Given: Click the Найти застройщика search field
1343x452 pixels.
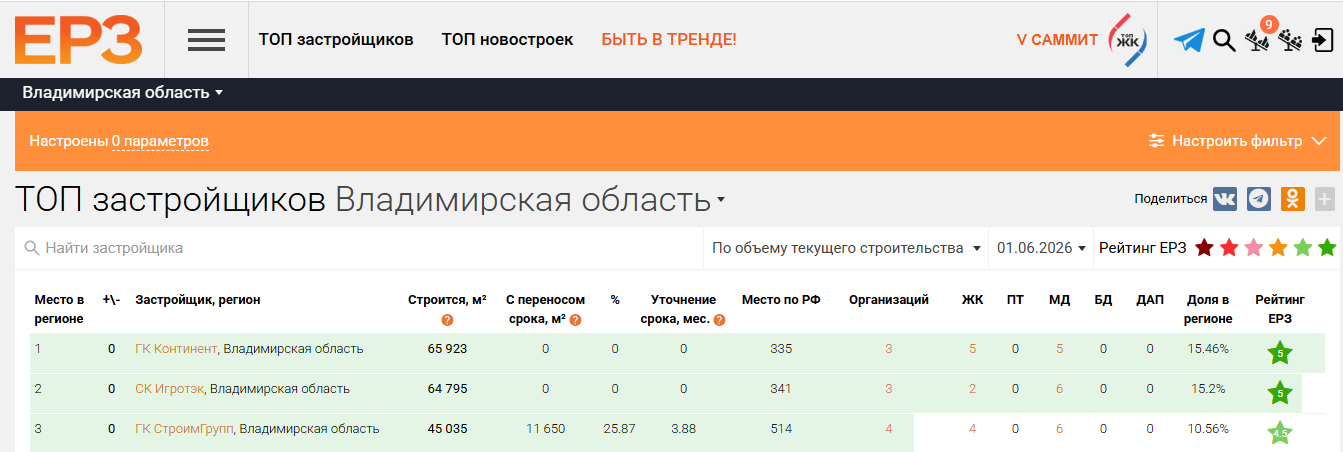Looking at the screenshot, I should click(x=360, y=248).
